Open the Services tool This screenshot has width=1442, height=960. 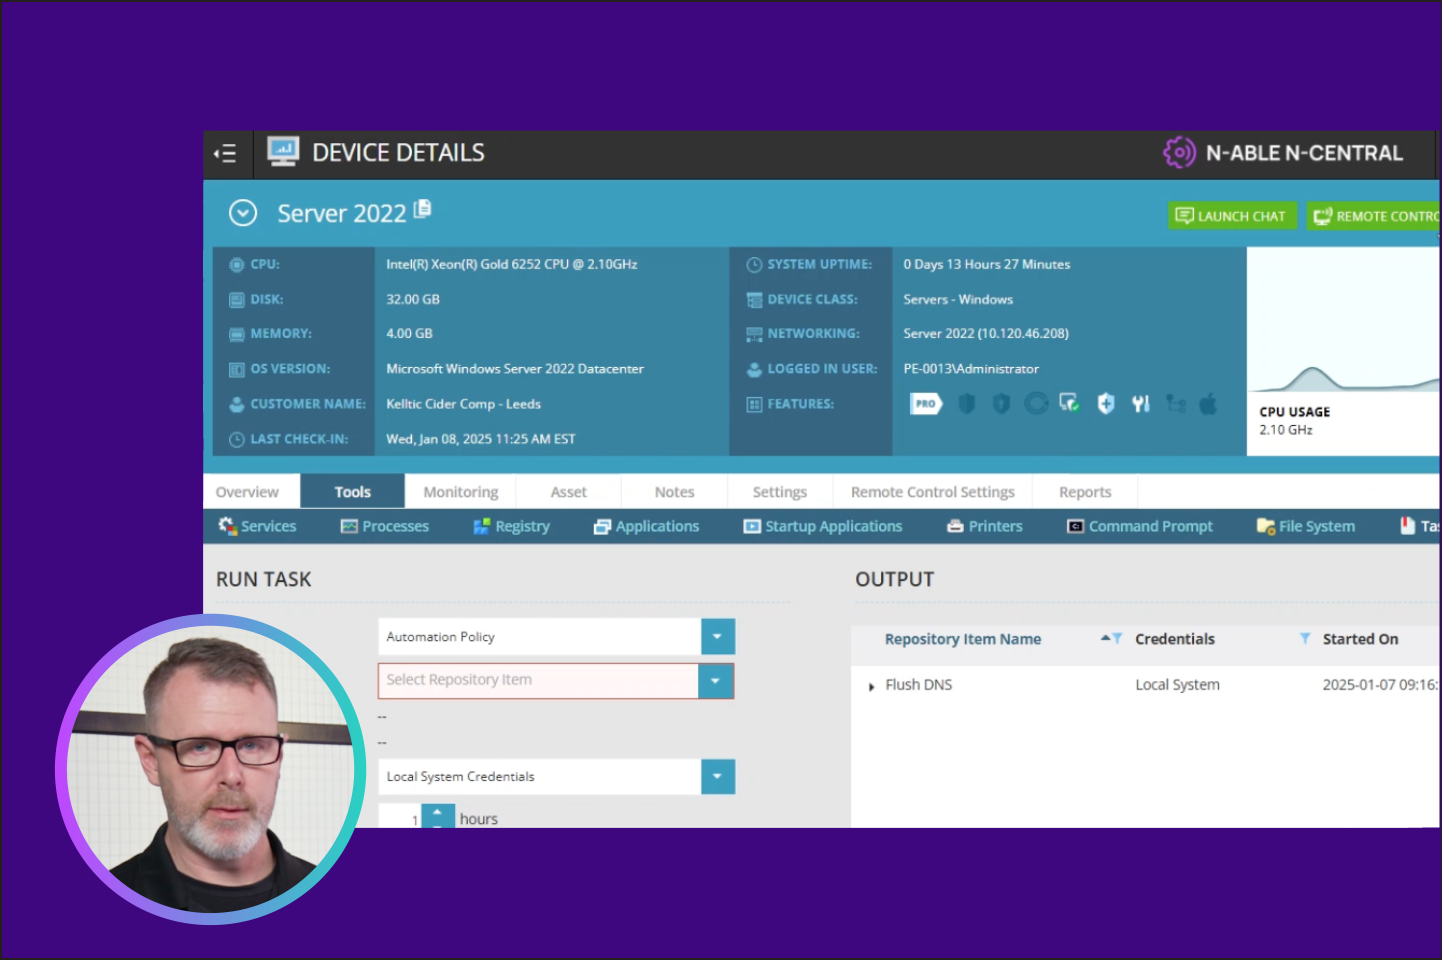tap(257, 526)
